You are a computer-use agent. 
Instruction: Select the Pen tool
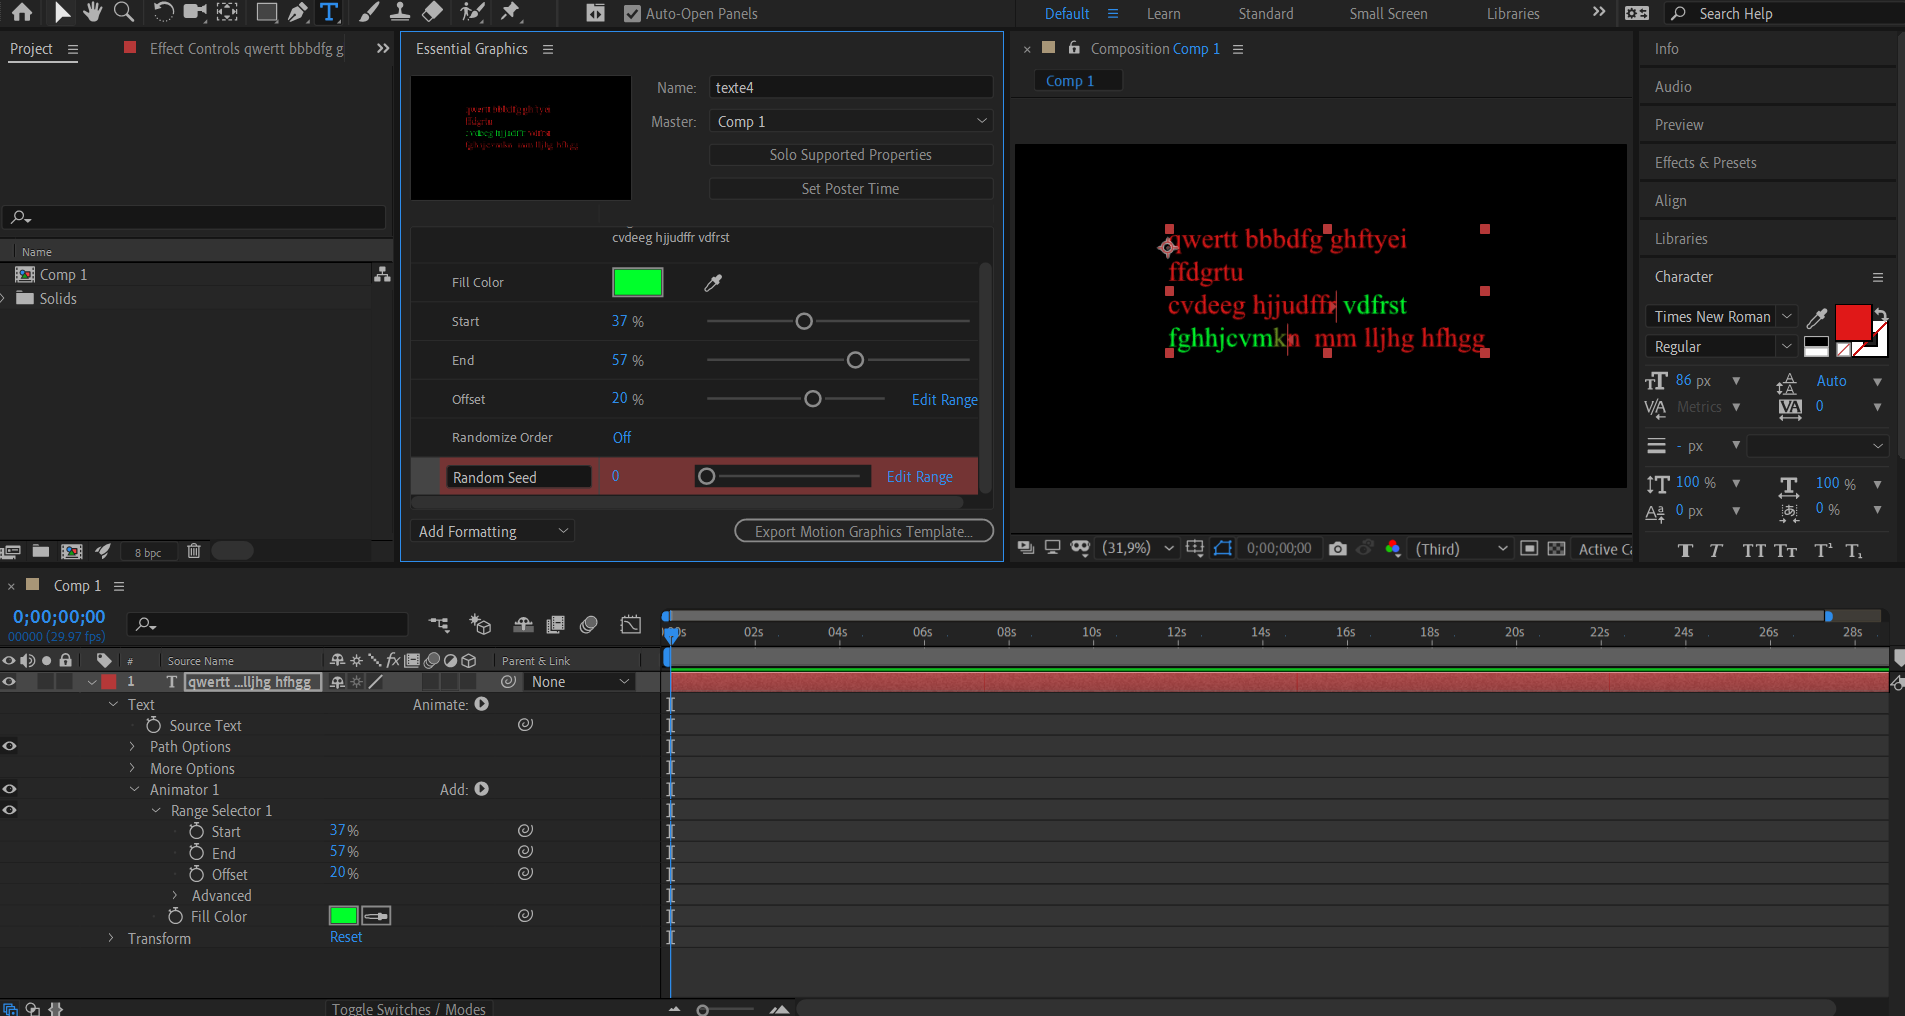(298, 12)
